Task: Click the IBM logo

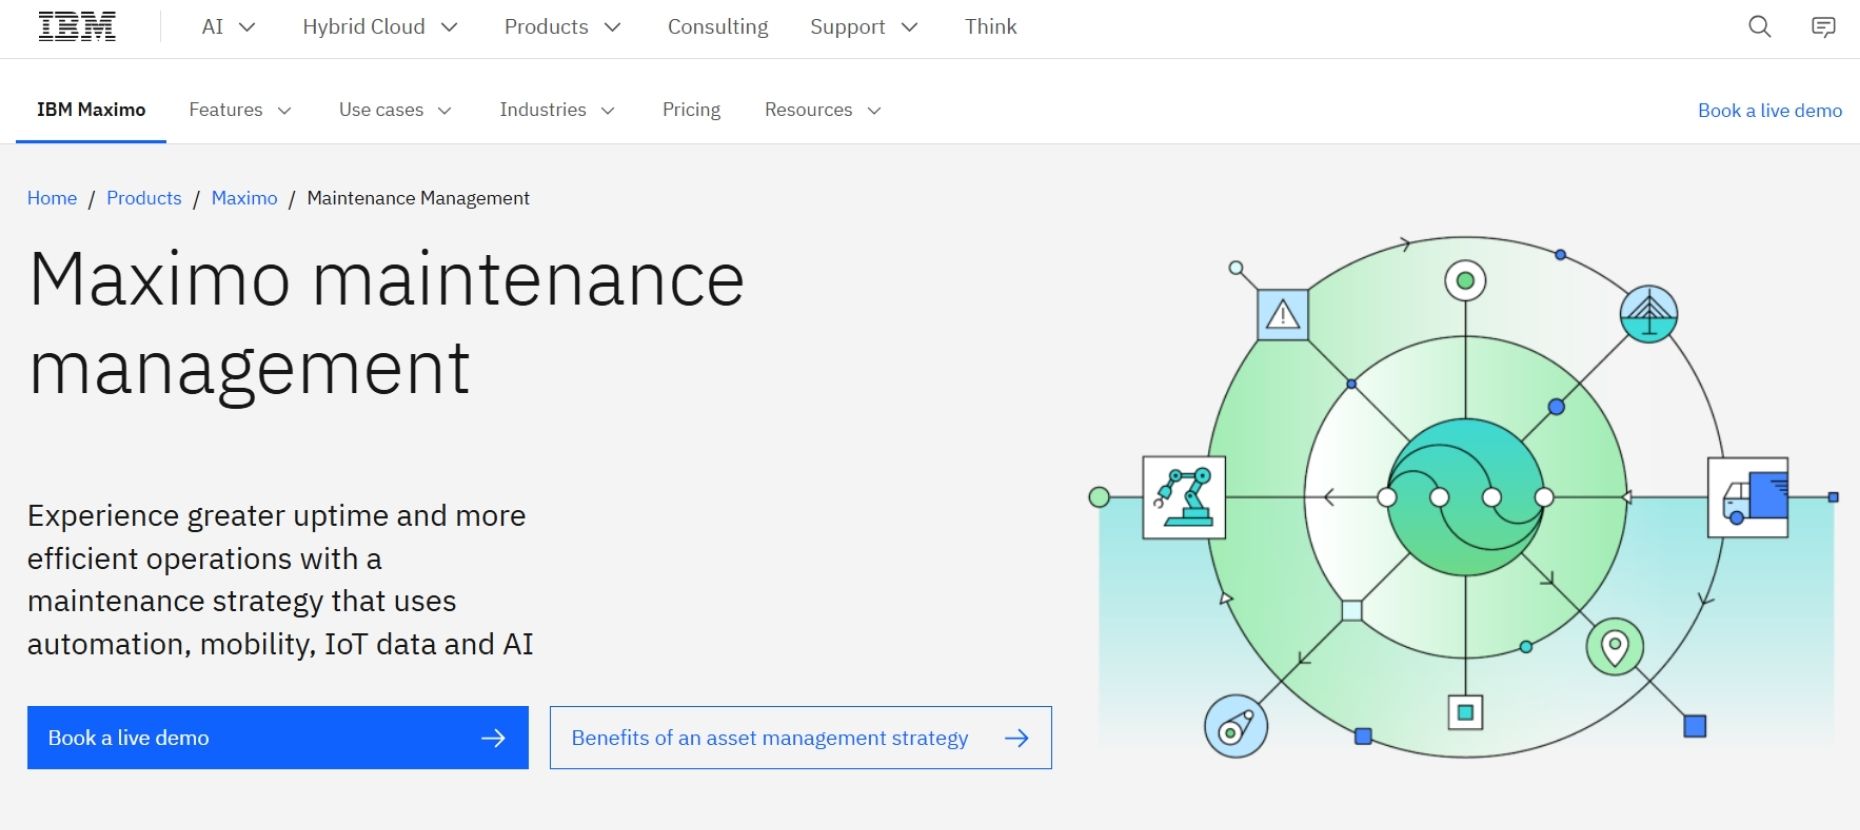Action: [77, 27]
